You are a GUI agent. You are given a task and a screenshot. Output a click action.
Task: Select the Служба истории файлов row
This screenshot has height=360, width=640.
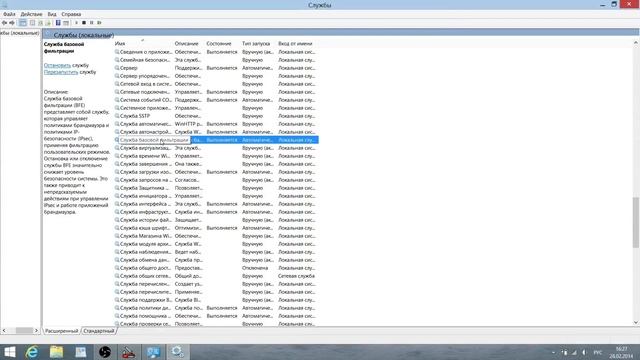coord(216,220)
